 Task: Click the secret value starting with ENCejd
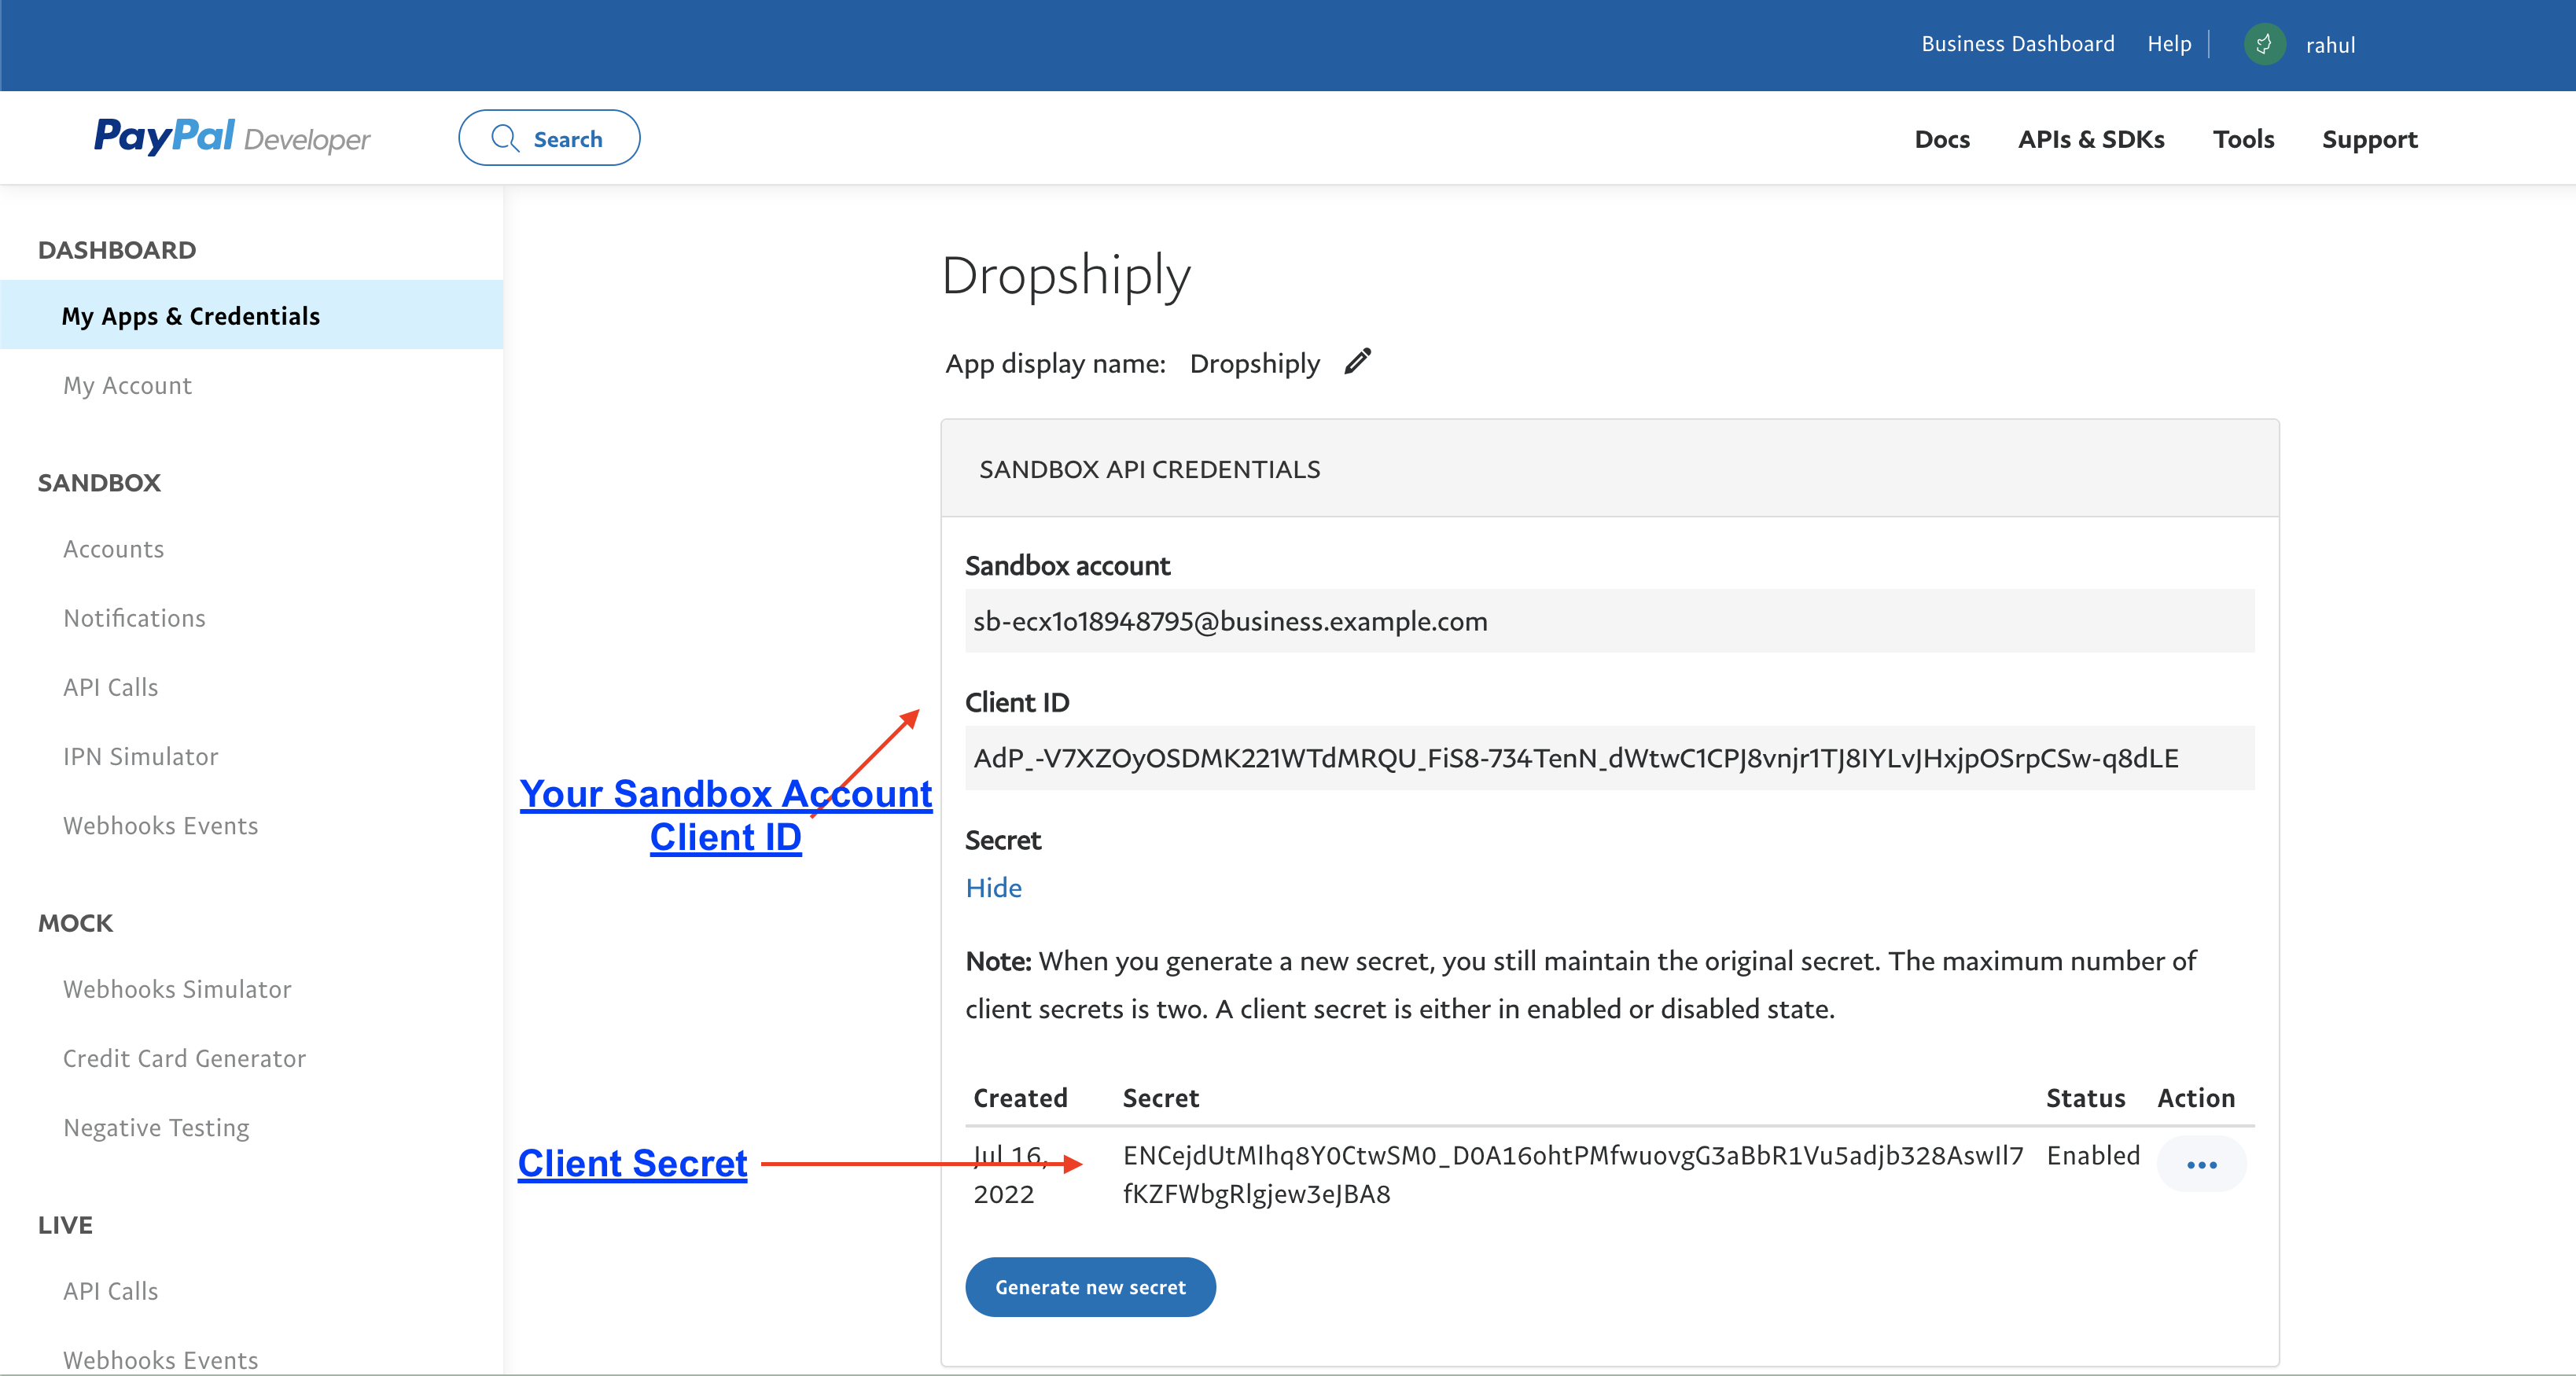(1572, 1174)
